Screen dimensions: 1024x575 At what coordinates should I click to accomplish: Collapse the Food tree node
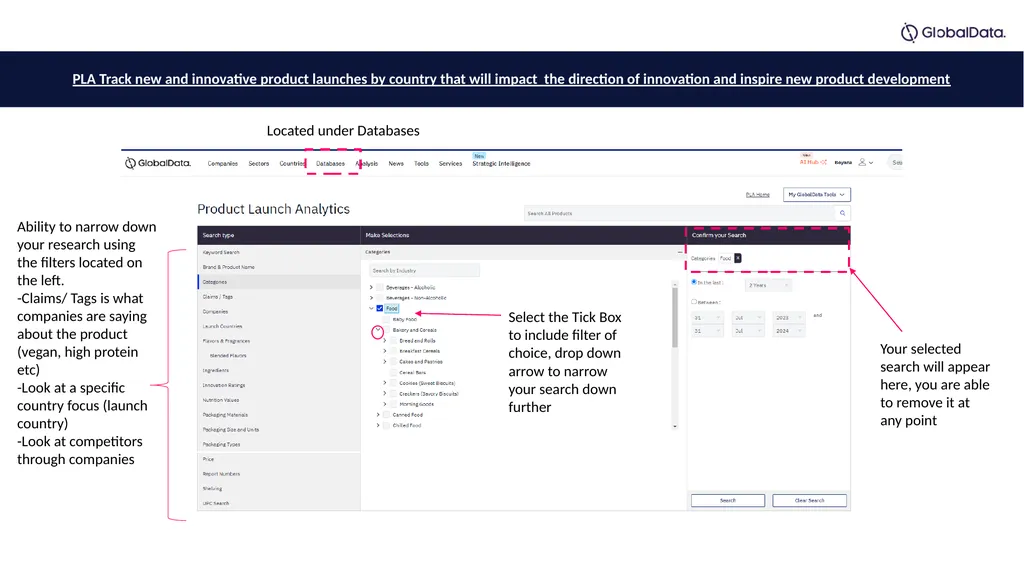(x=372, y=308)
